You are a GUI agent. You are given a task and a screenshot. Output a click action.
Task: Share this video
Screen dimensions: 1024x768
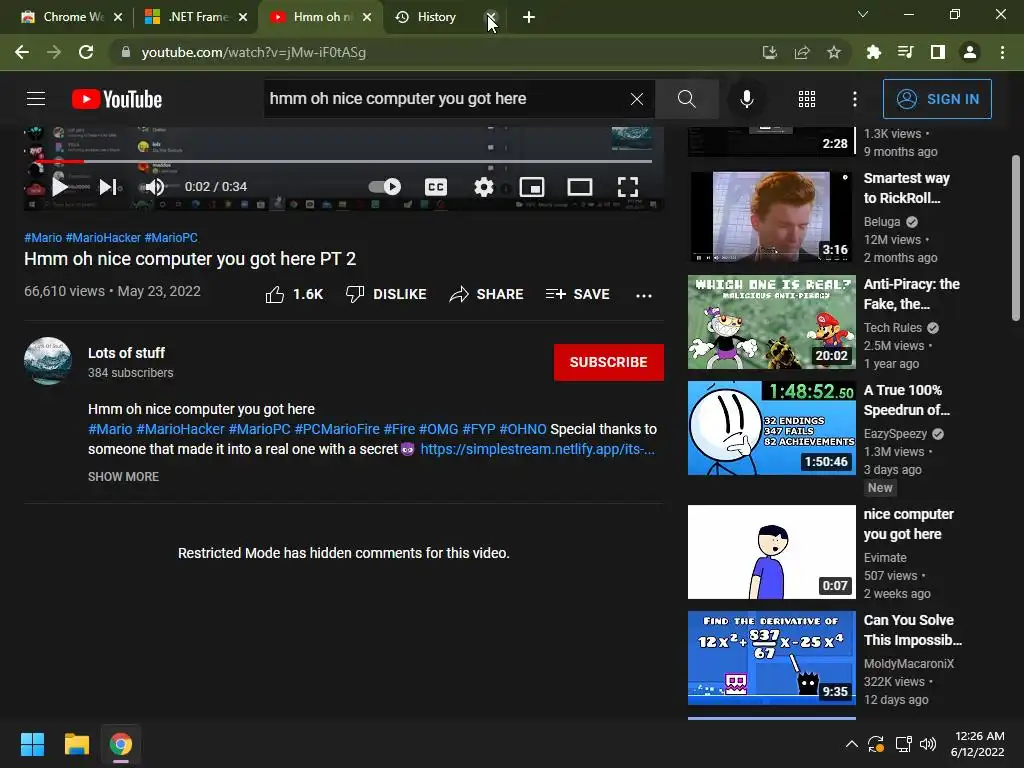487,295
